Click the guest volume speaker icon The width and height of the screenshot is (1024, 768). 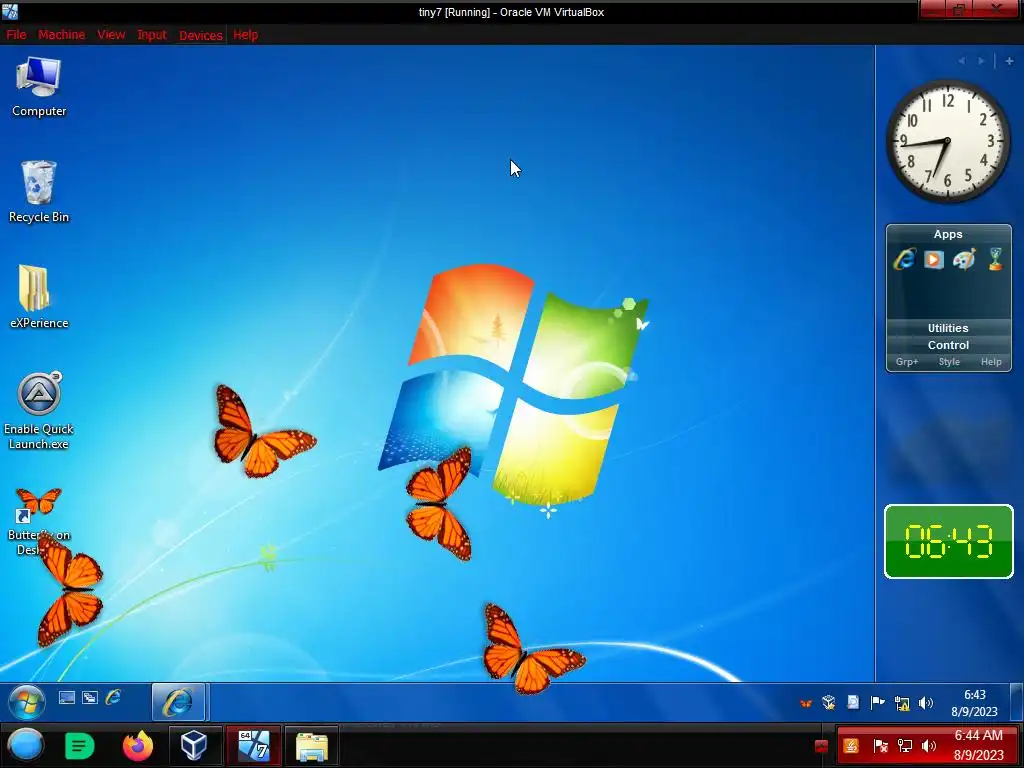[925, 703]
